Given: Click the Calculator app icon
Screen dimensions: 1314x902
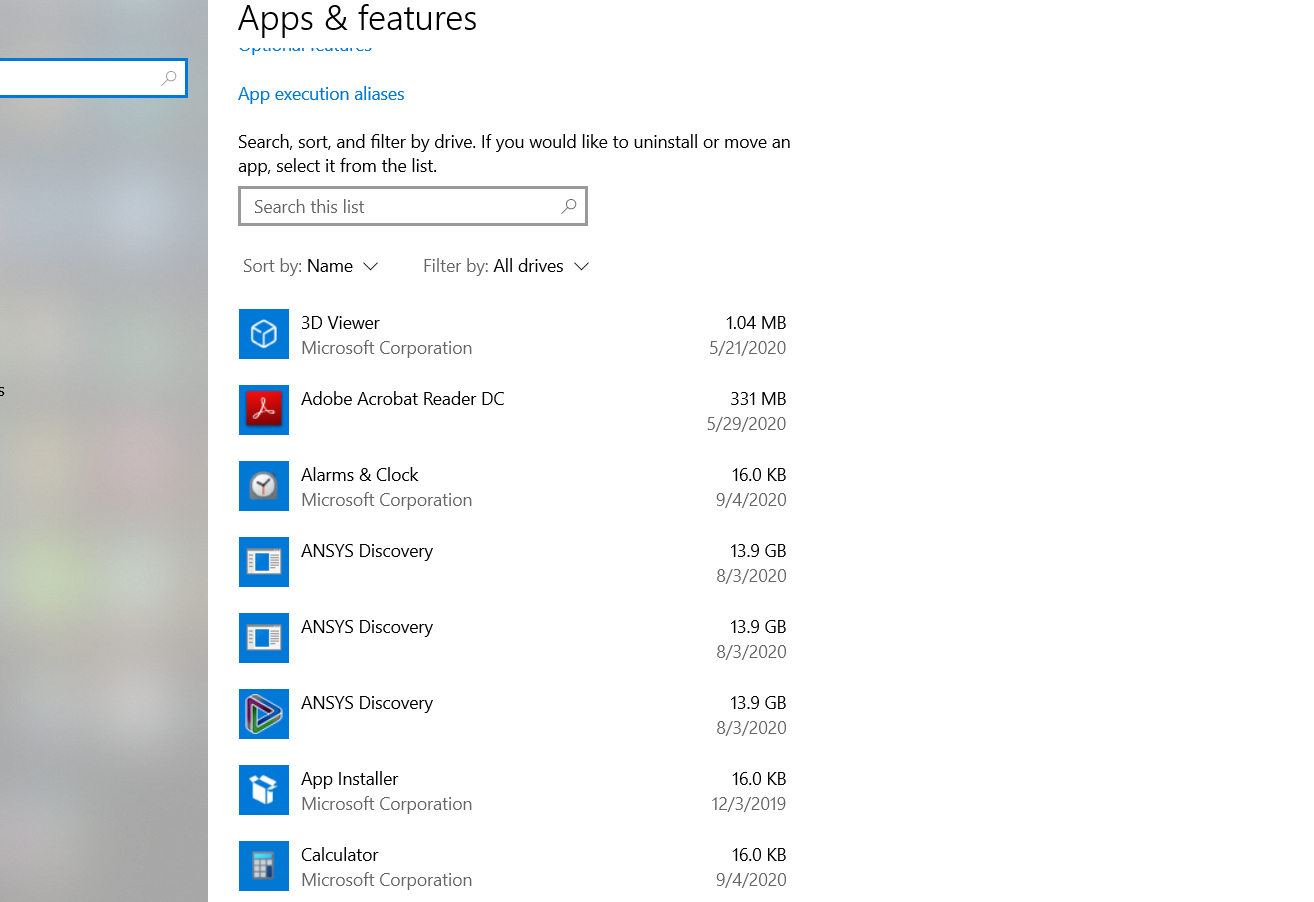Looking at the screenshot, I should 264,866.
